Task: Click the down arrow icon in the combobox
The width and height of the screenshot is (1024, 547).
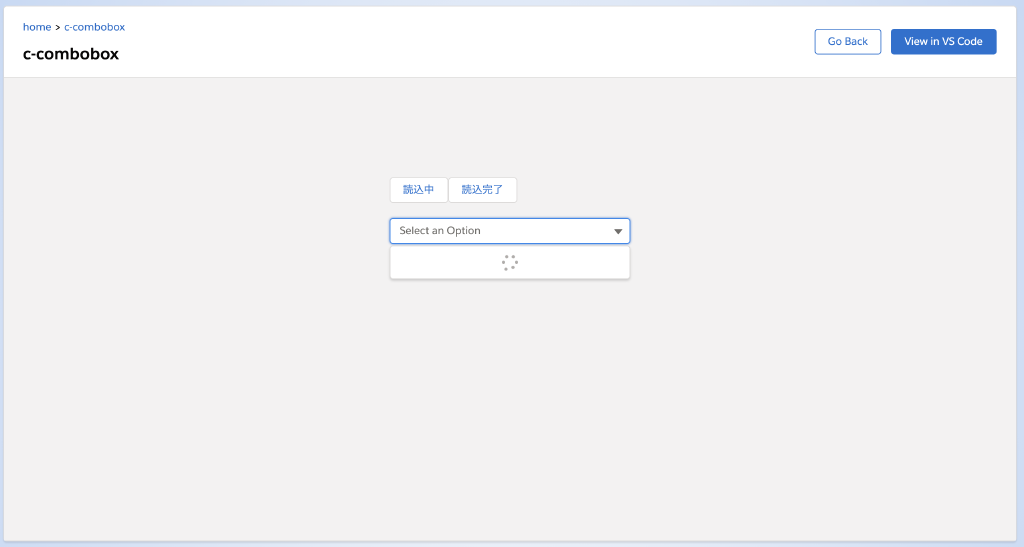Action: coord(618,231)
